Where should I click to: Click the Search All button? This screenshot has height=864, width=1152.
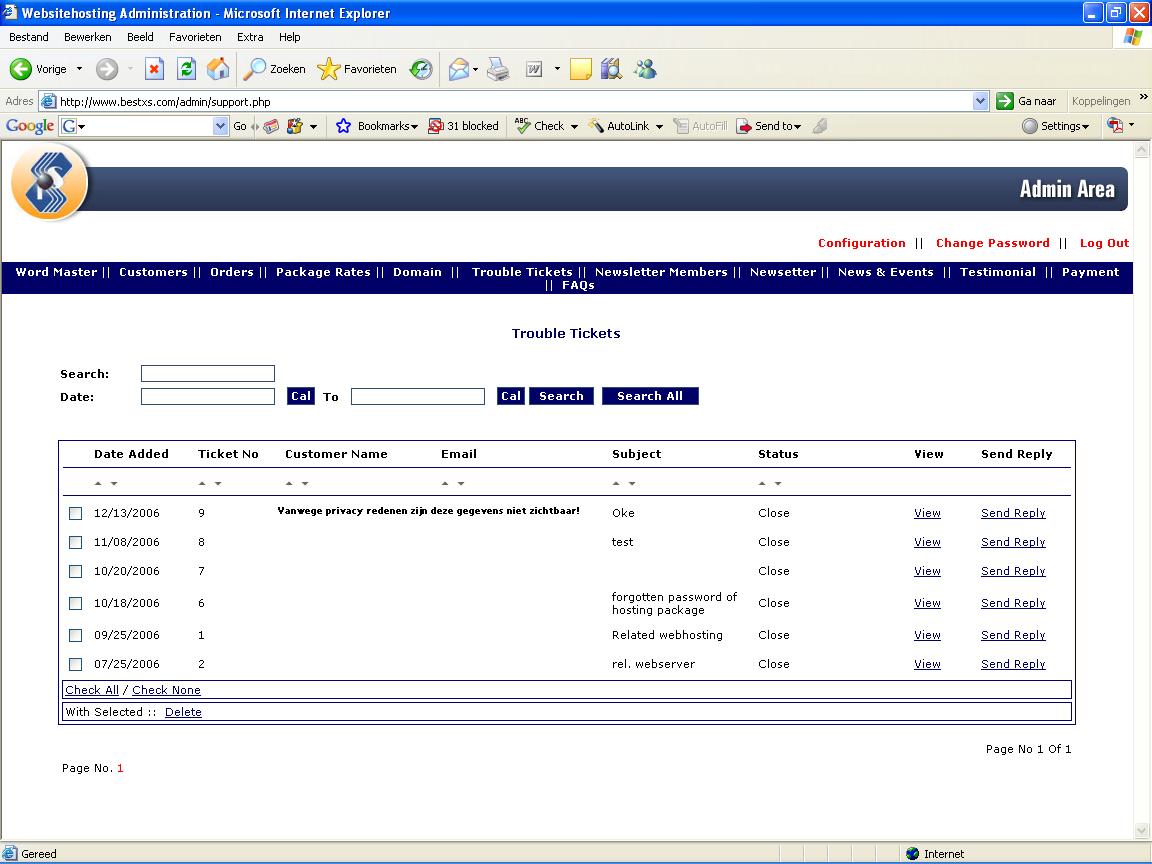point(650,396)
